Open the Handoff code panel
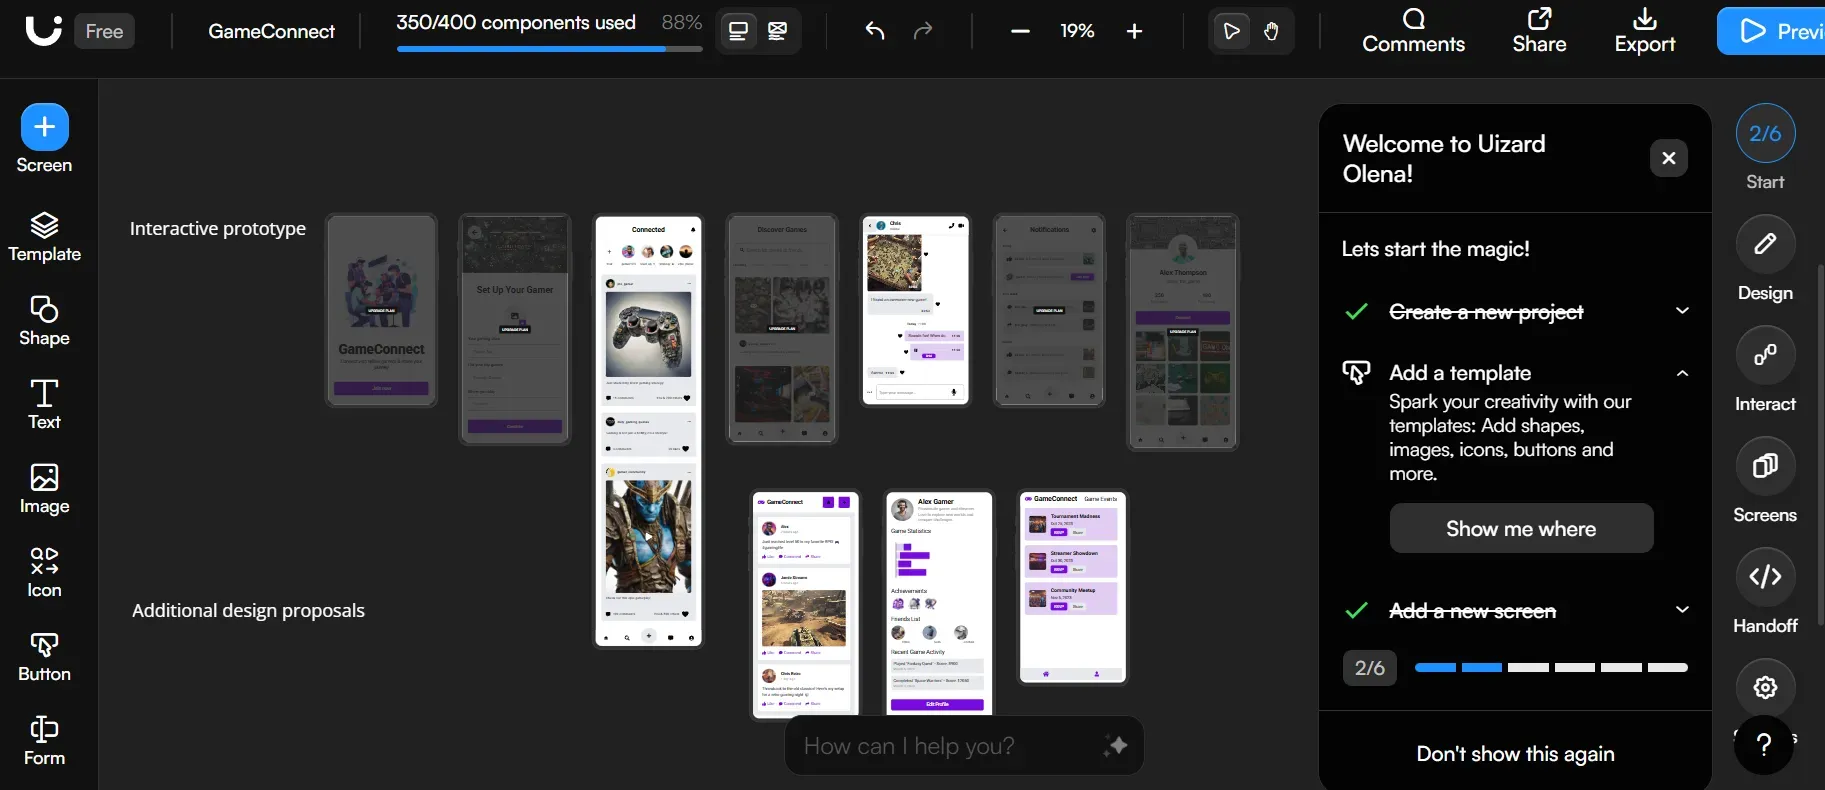 (1765, 577)
